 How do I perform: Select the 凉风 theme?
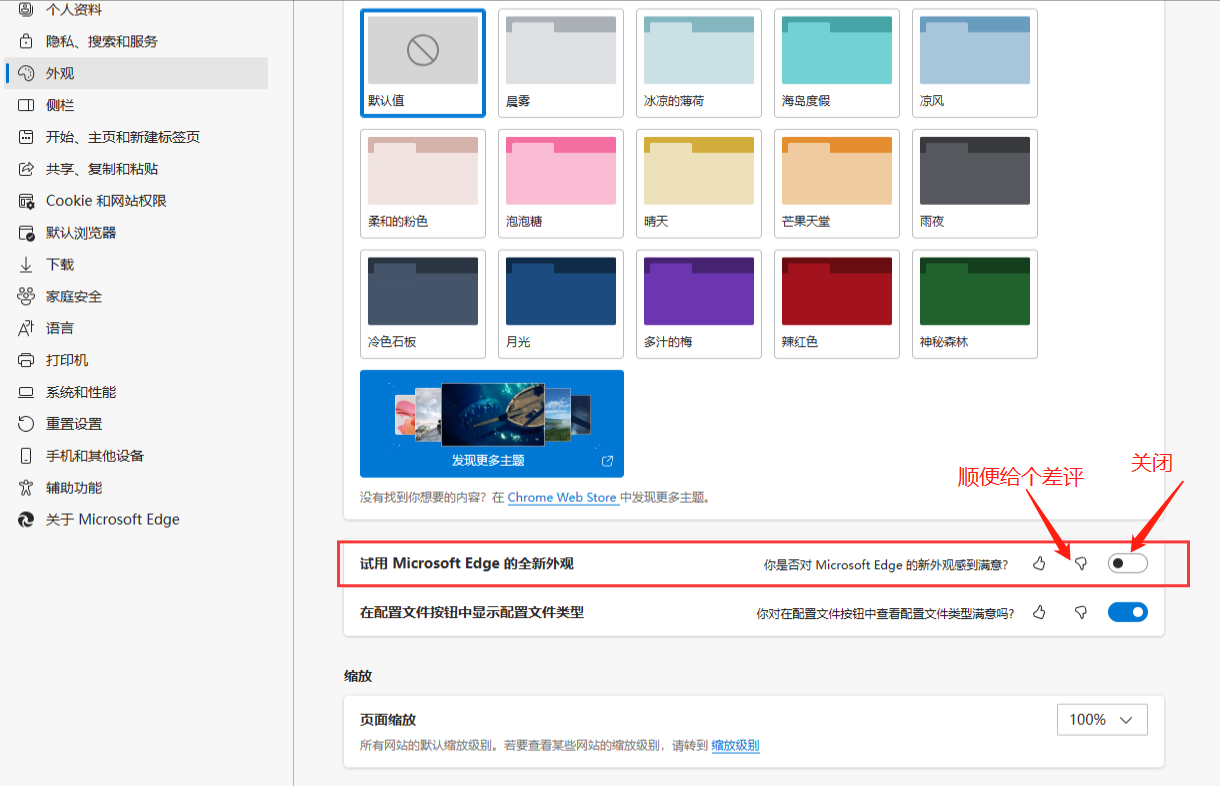975,63
